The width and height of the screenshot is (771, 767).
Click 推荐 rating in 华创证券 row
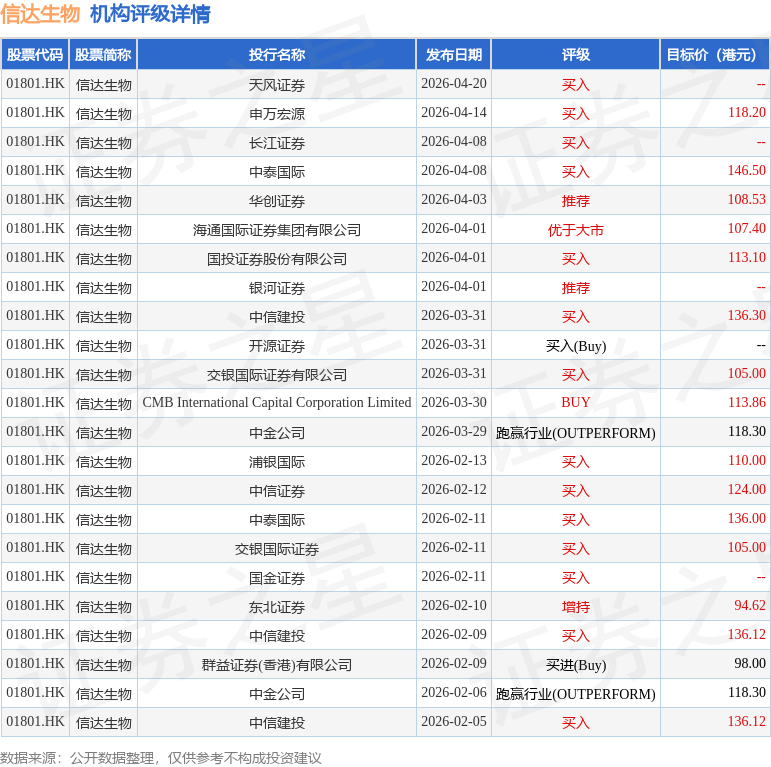coord(576,201)
